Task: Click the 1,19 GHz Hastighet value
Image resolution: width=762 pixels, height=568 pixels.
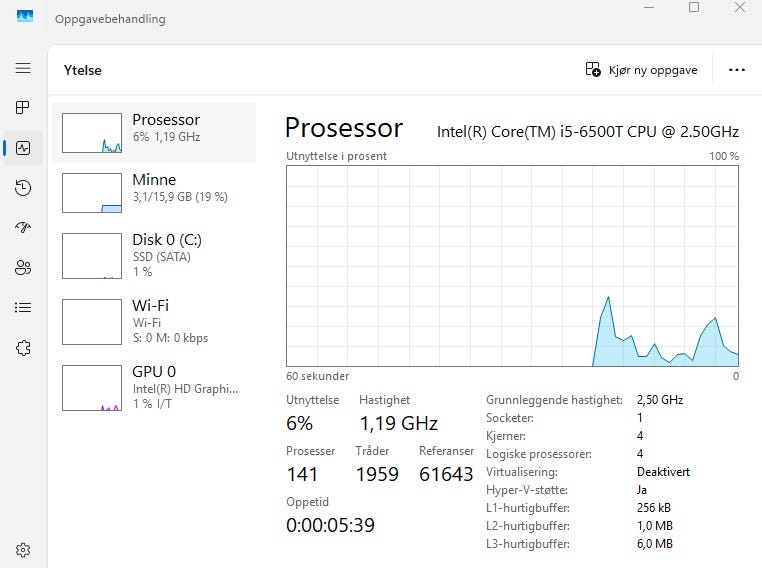Action: click(x=398, y=423)
